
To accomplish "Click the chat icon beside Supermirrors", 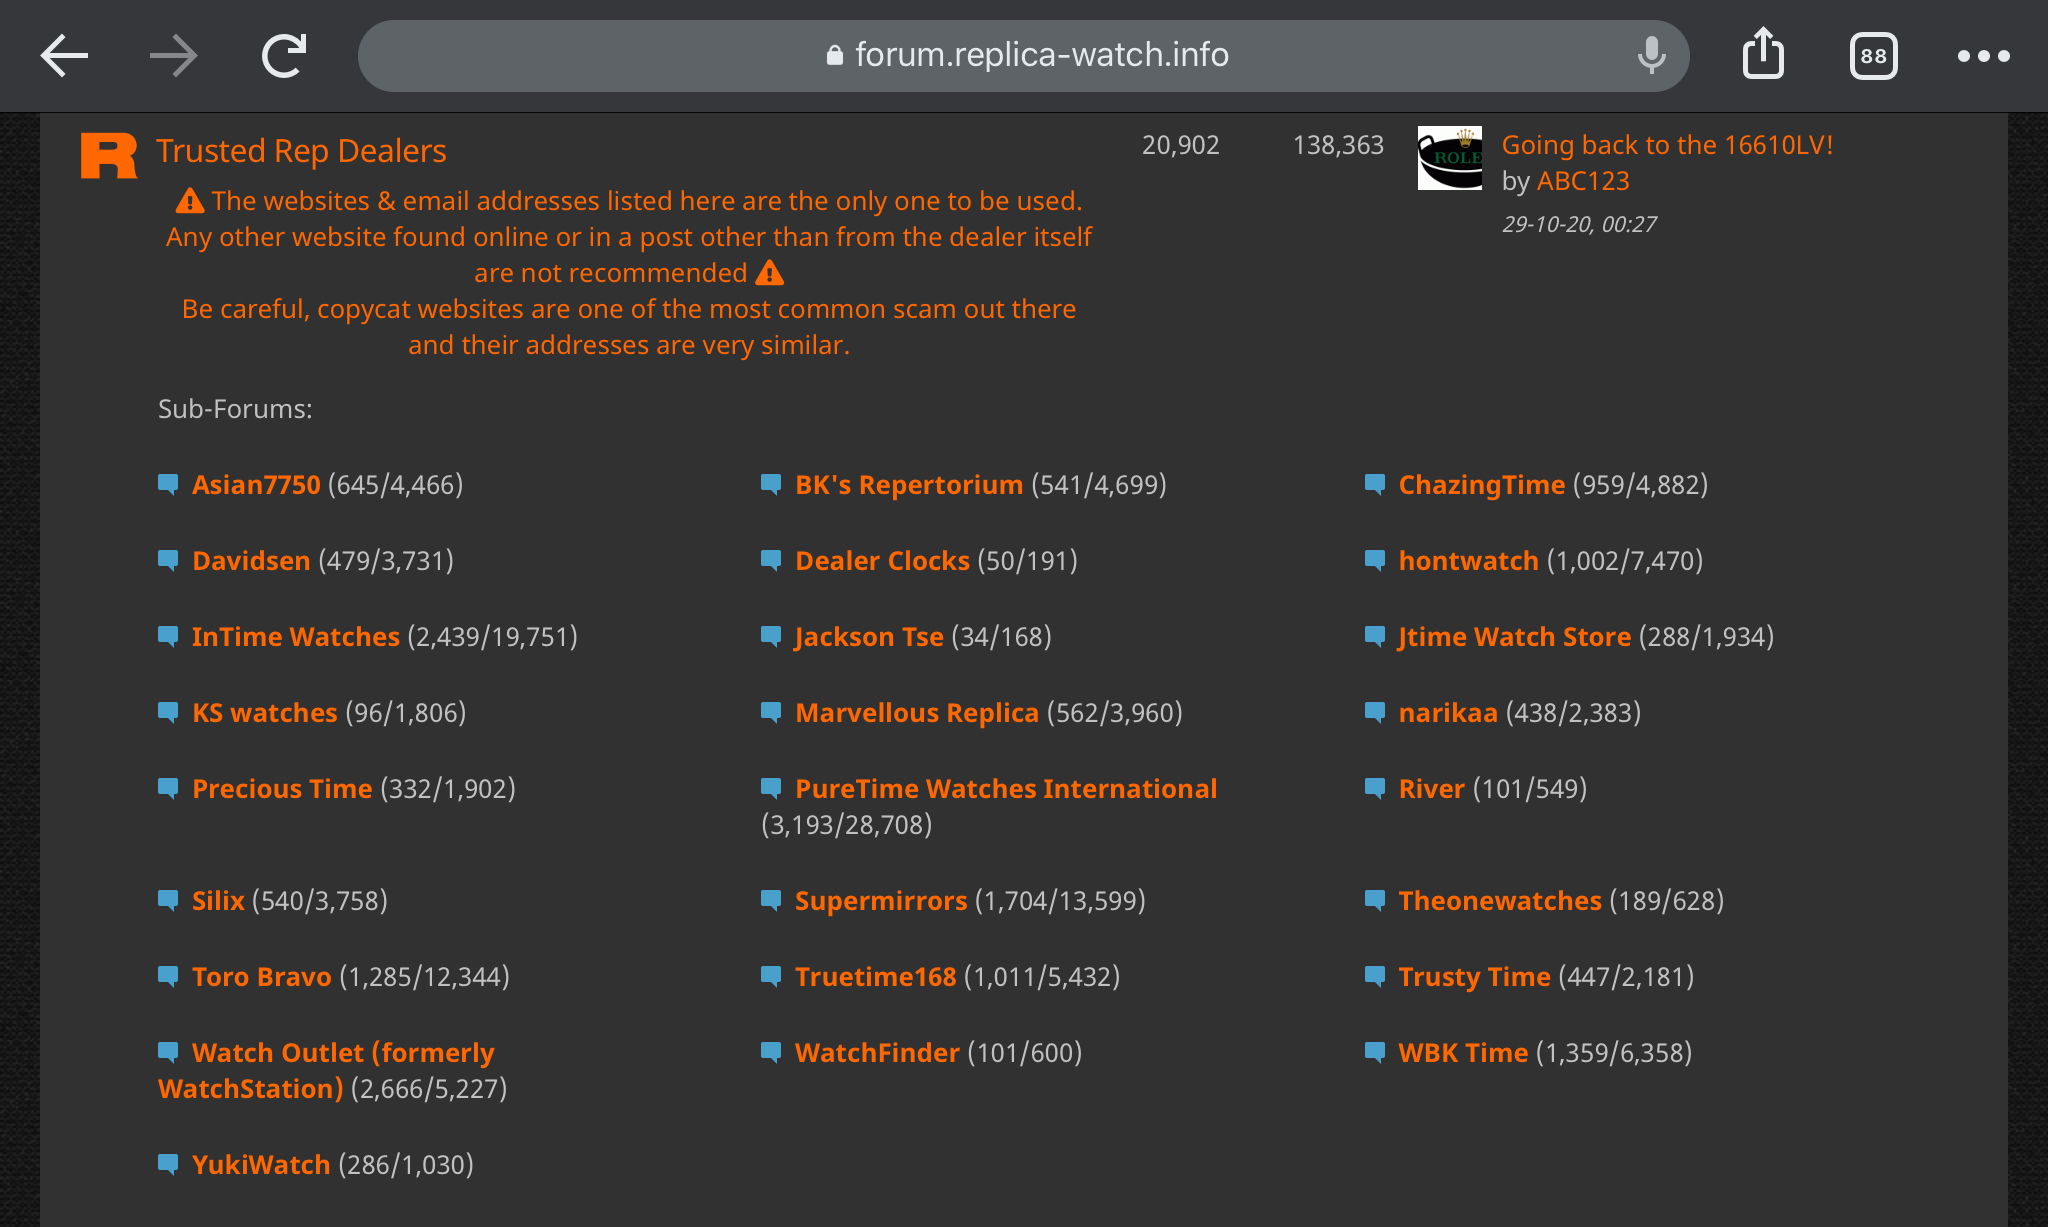I will tap(771, 900).
